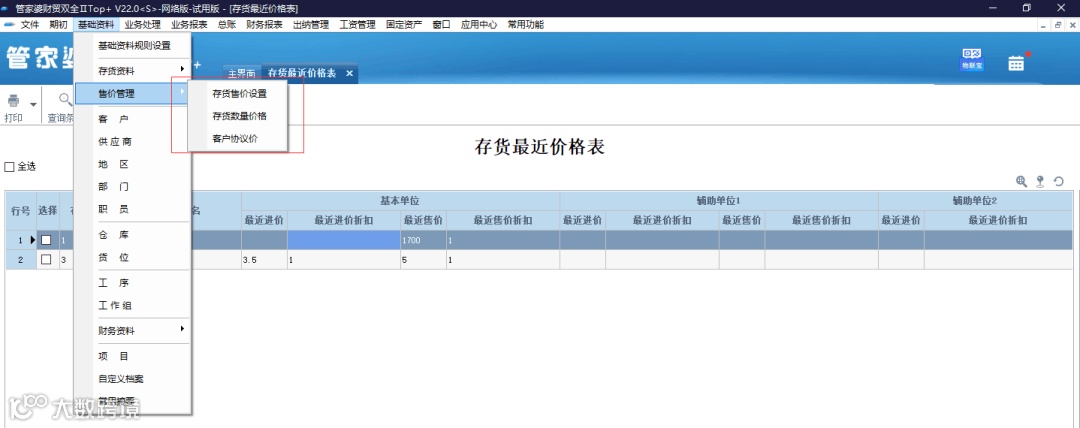Minimize the inner document window

coord(1043,25)
